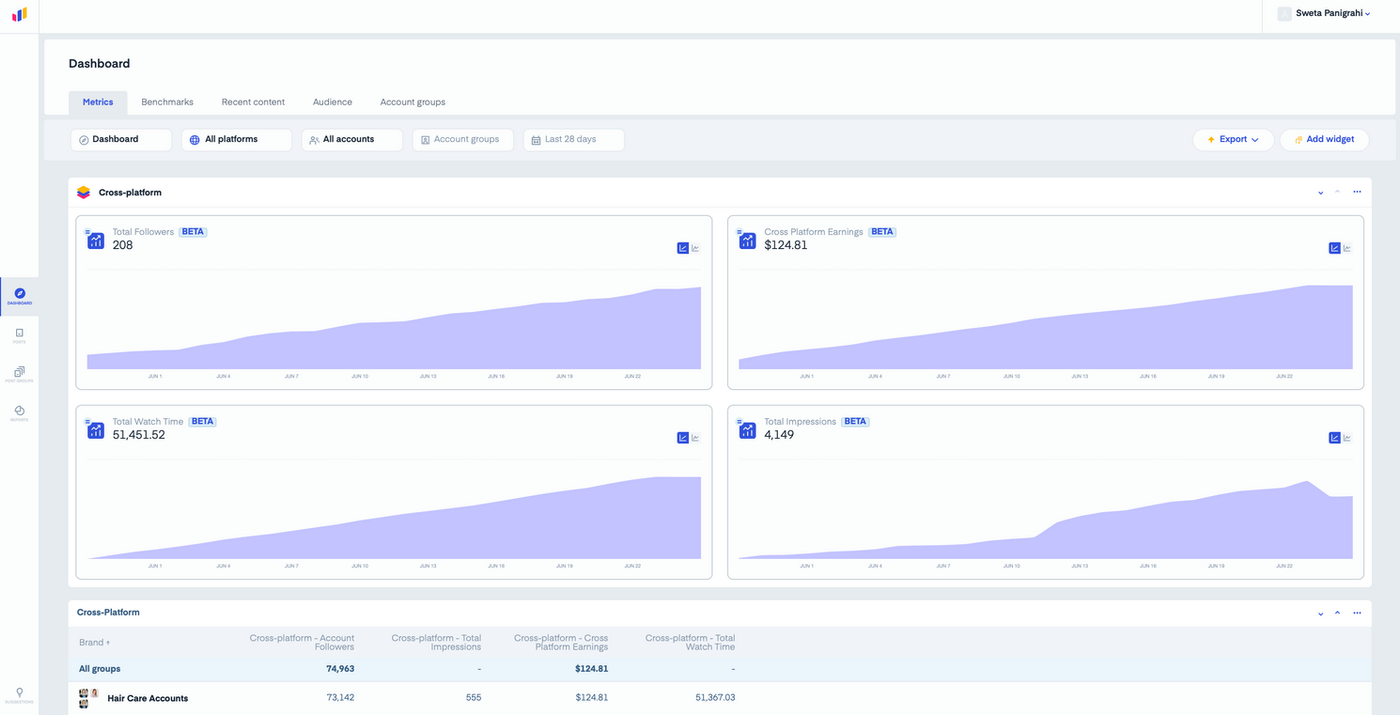Click the Hair Care Accounts avatar thumbnails

(89, 698)
